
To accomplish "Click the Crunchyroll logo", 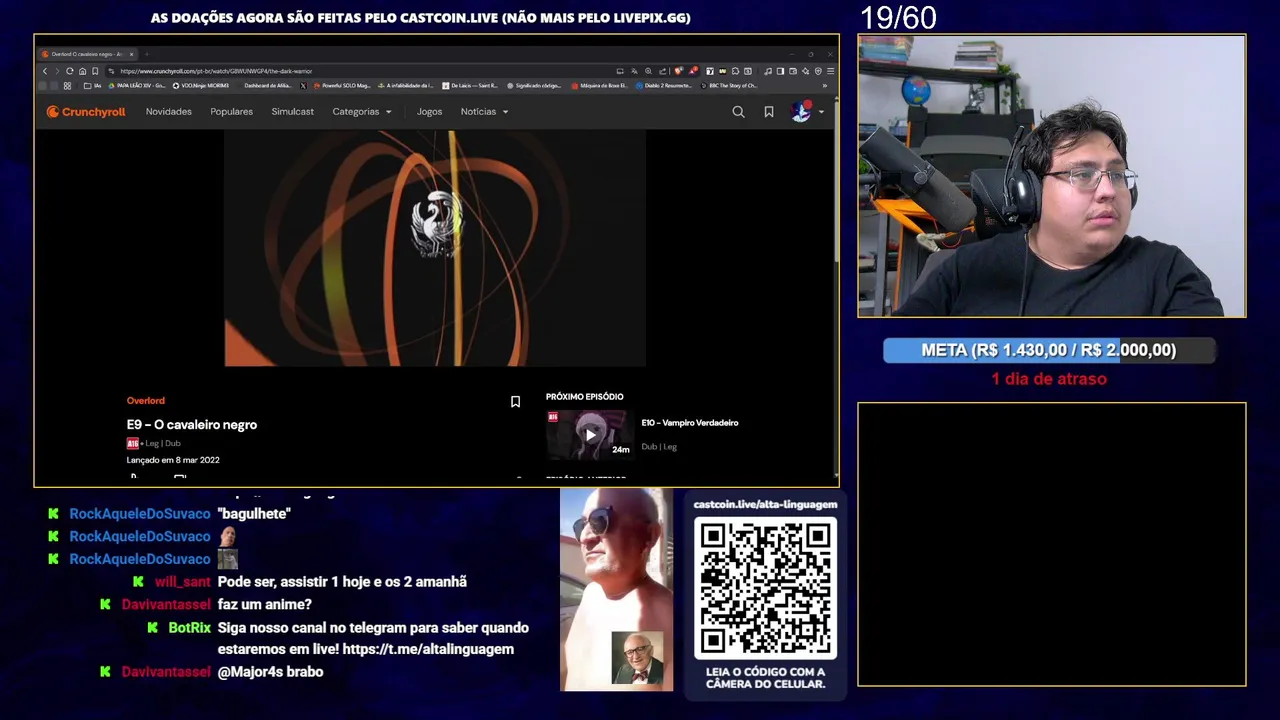I will [86, 112].
